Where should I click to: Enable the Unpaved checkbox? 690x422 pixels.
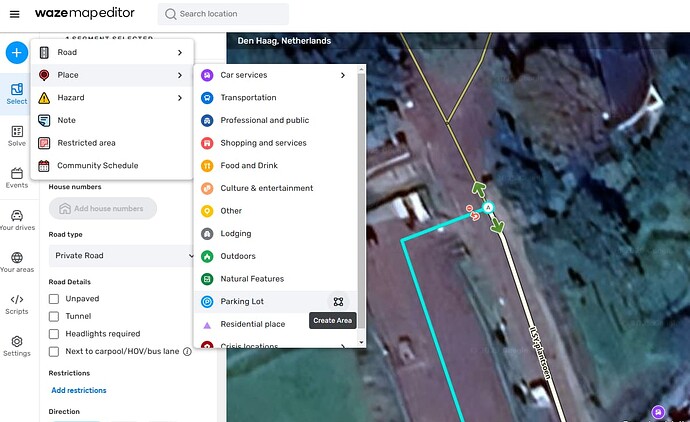(x=54, y=299)
